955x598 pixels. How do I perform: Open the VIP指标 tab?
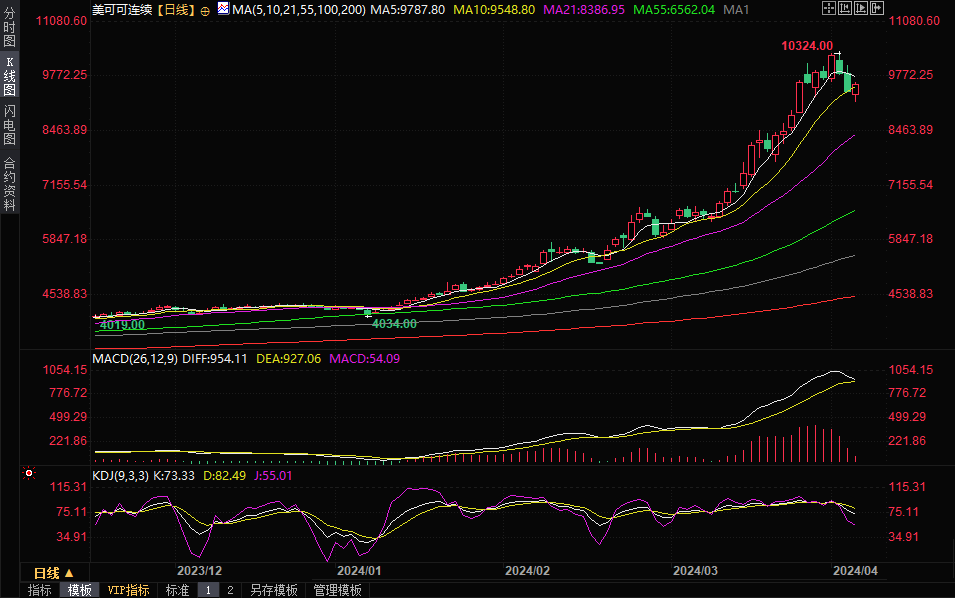128,590
